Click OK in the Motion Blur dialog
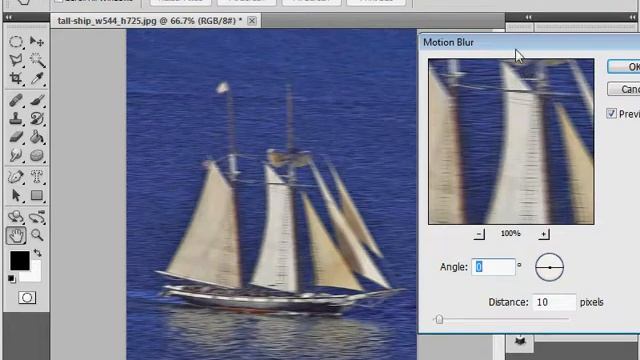Screen dimensions: 640x360 tap(624, 67)
